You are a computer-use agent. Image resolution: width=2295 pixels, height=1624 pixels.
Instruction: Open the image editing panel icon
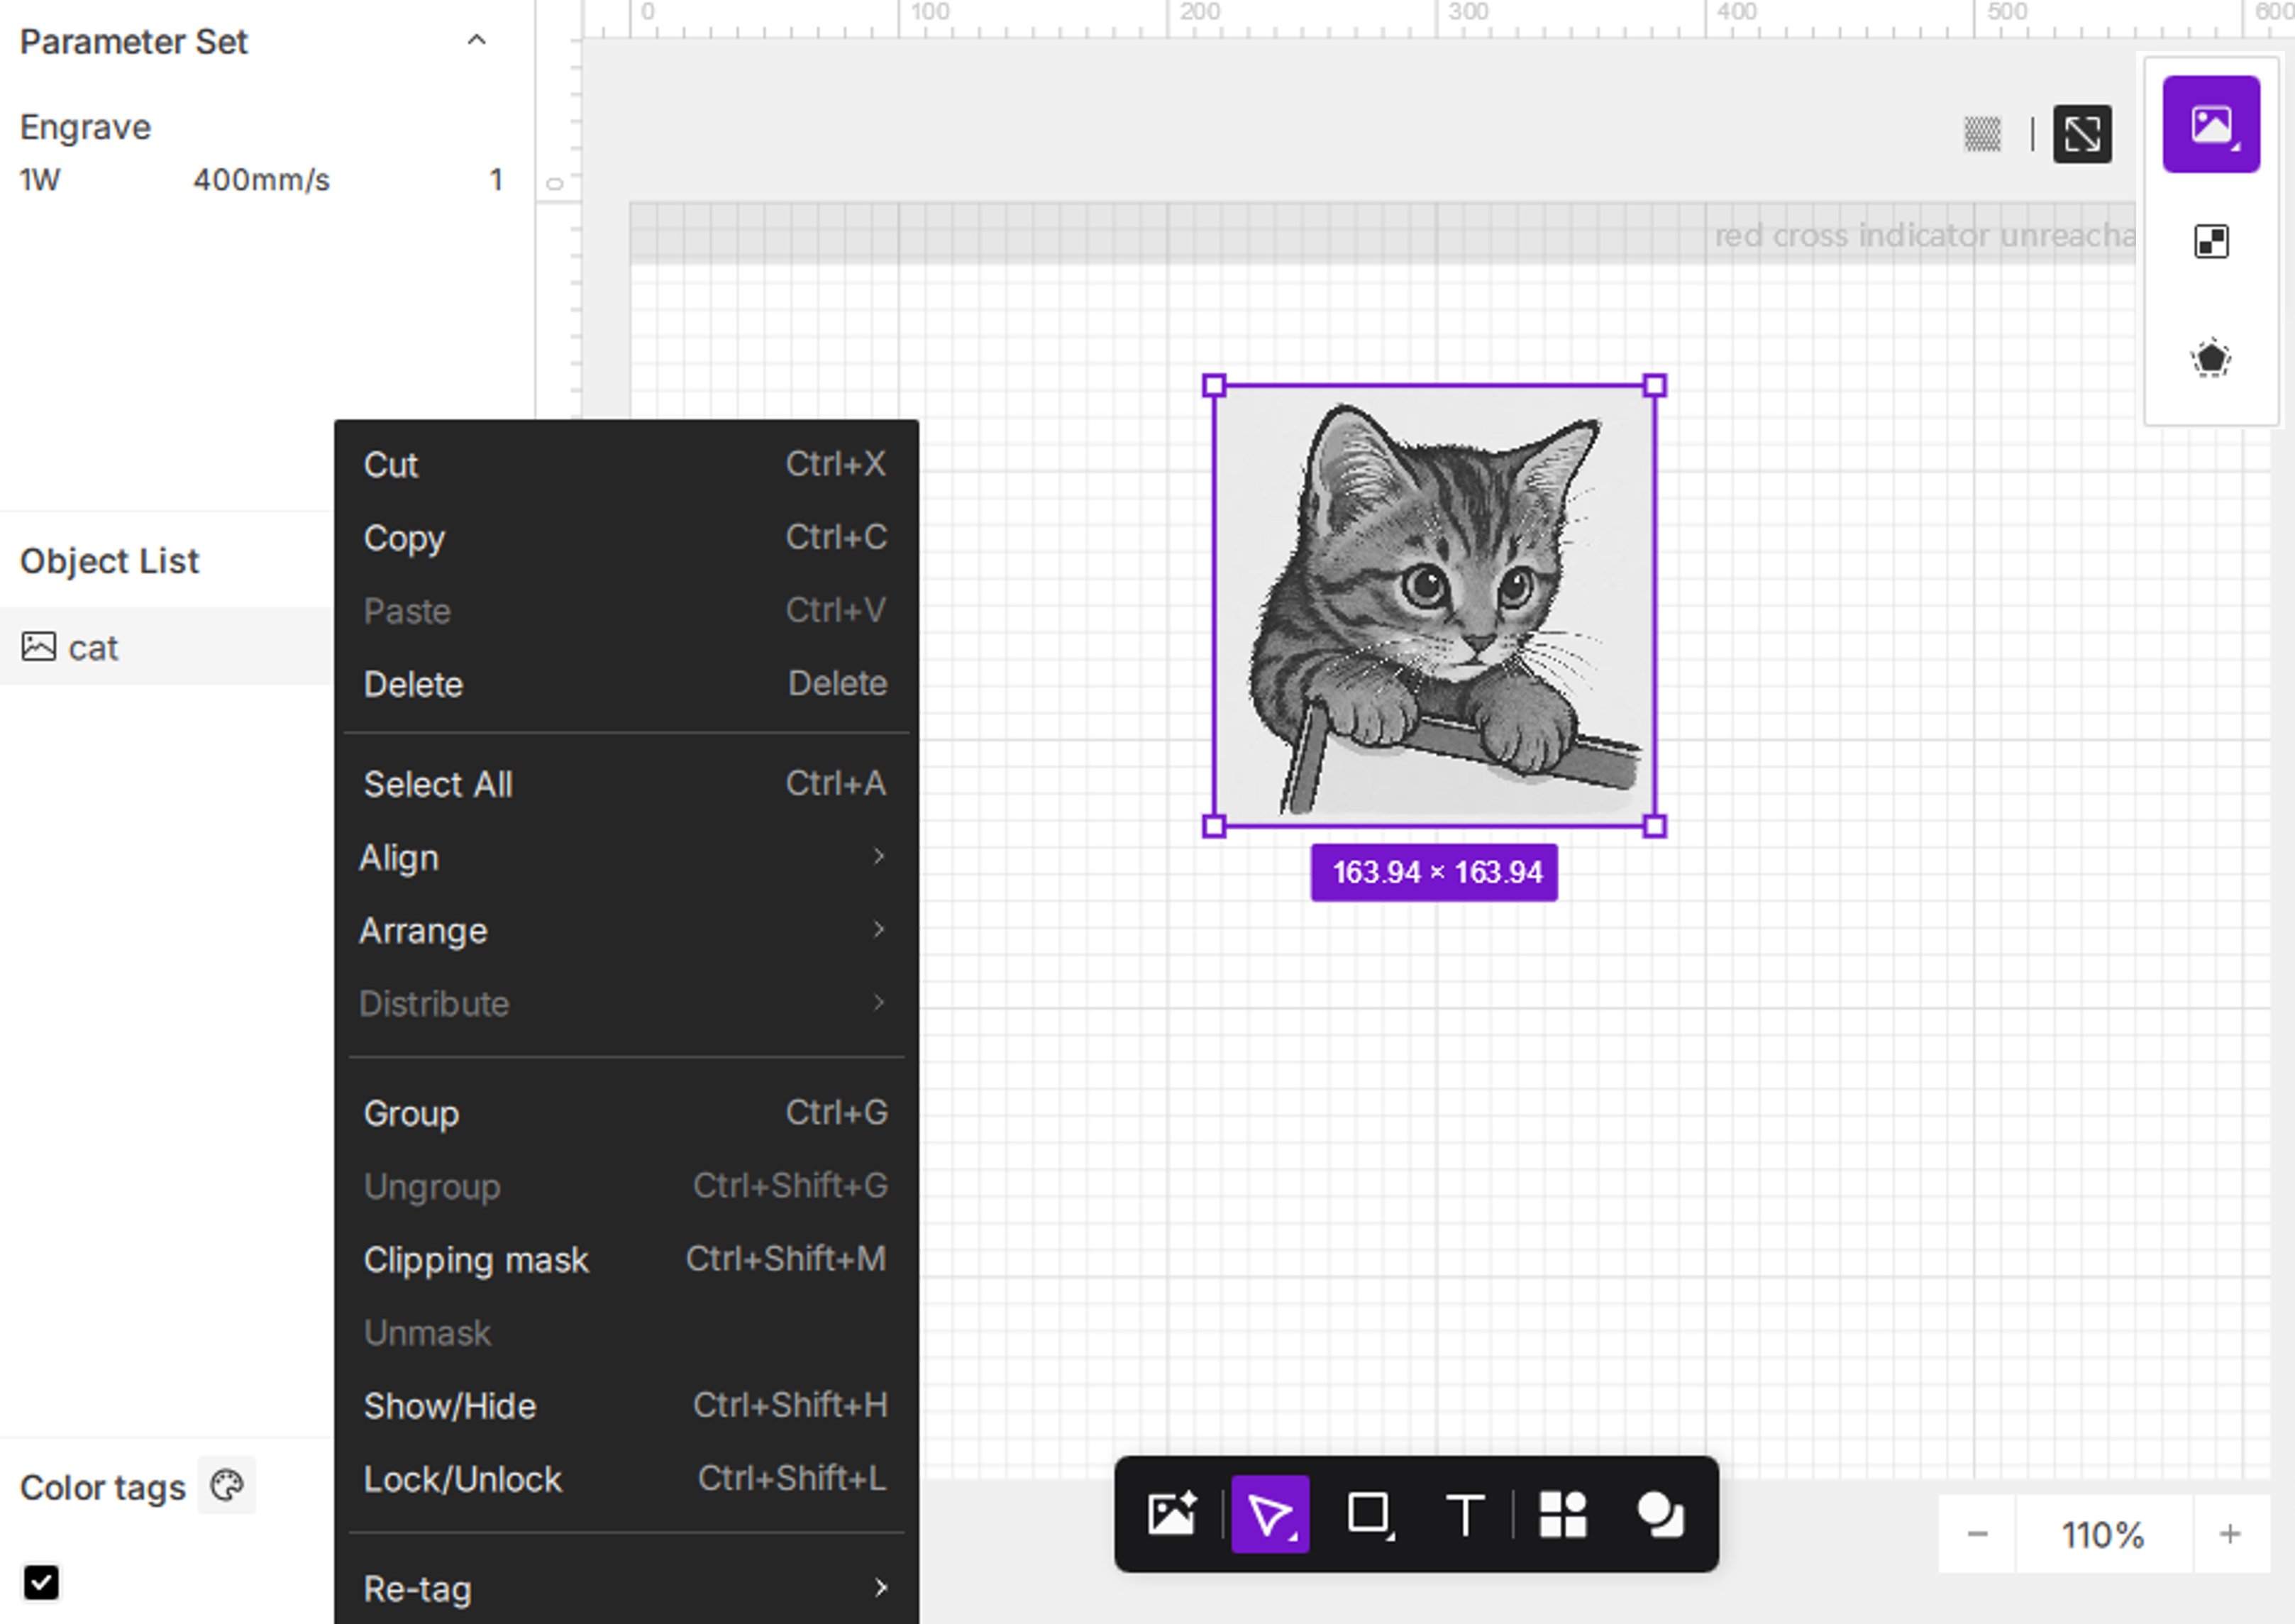click(2210, 125)
